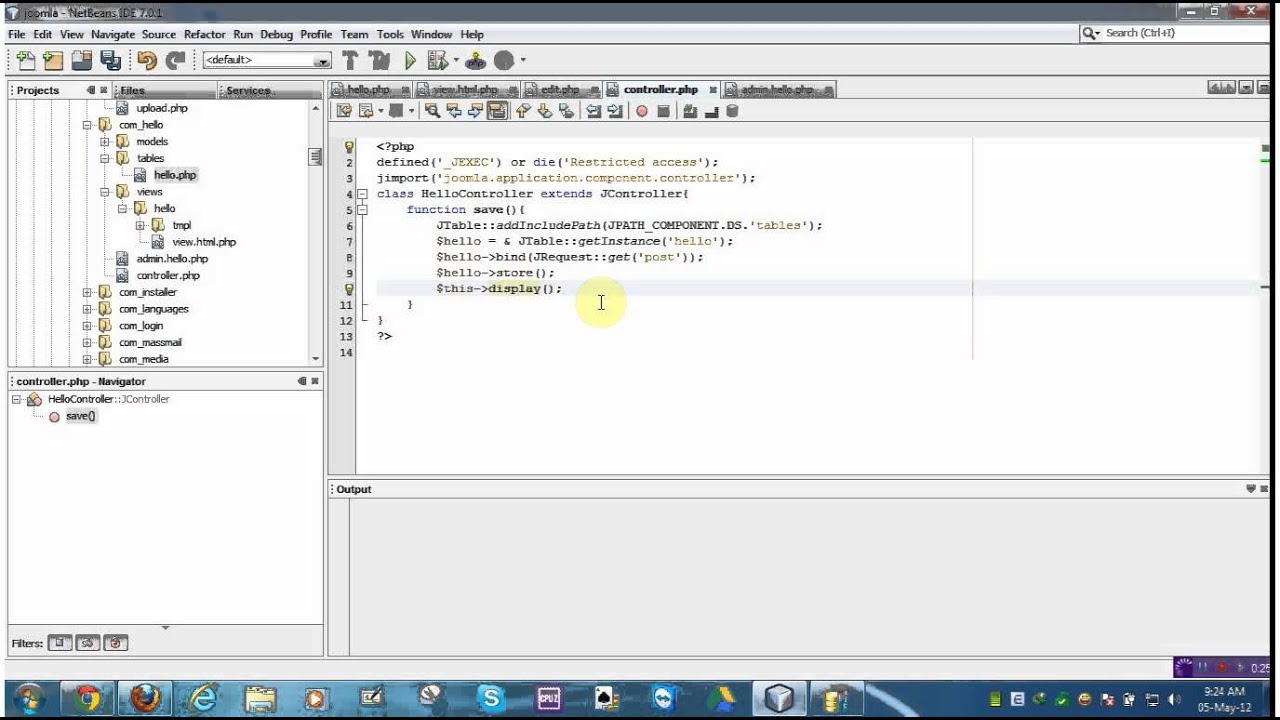The width and height of the screenshot is (1280, 720).
Task: Click the Find Selection magnifier icon
Action: click(x=432, y=111)
